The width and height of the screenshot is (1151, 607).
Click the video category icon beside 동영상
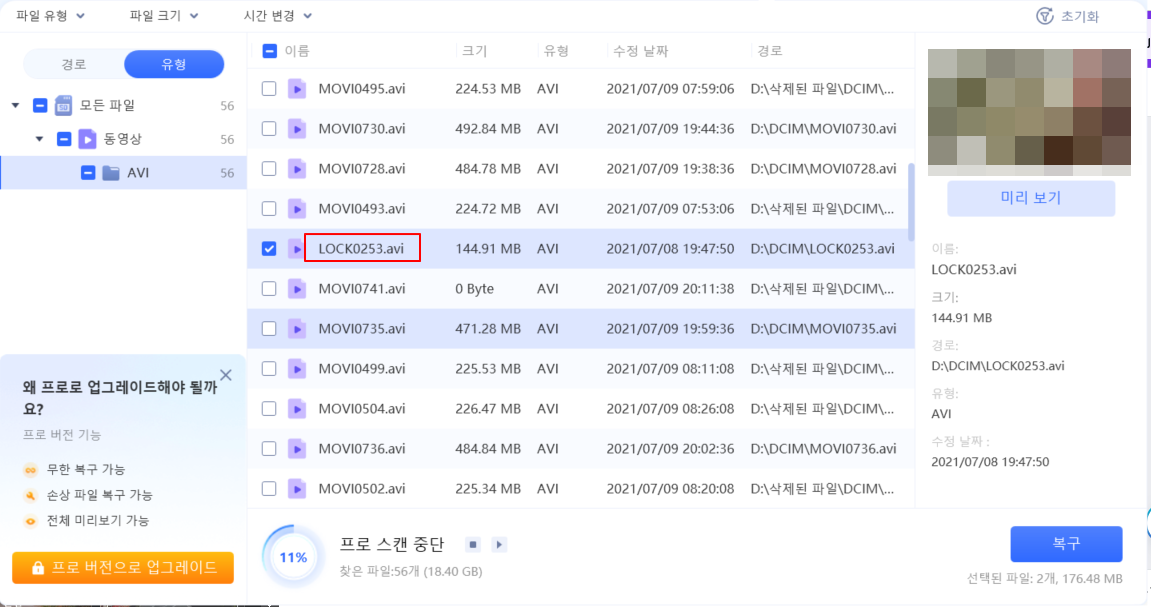[x=87, y=139]
